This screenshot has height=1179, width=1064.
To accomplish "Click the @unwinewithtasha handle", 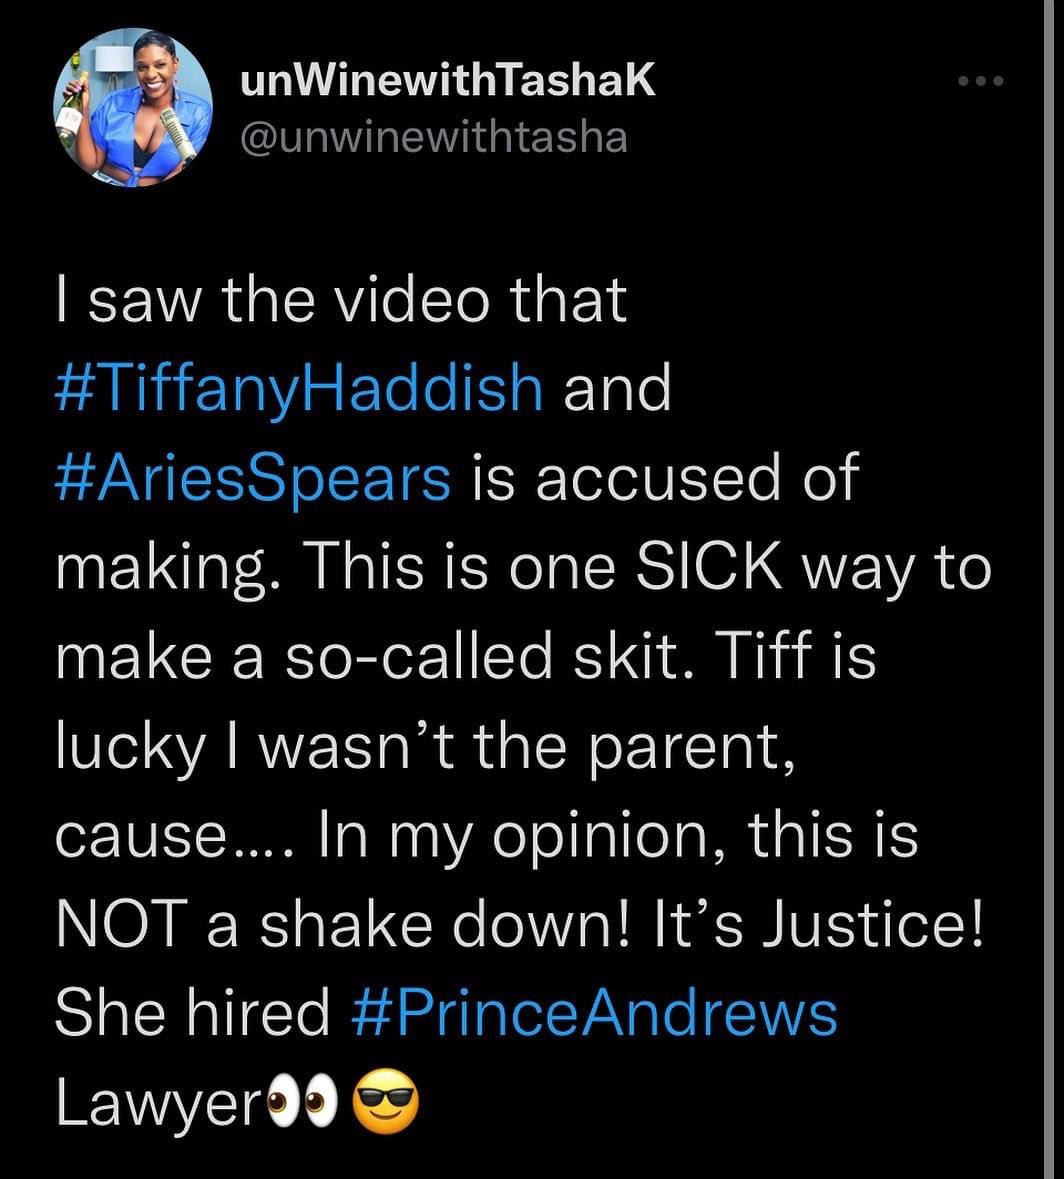I will pyautogui.click(x=434, y=137).
